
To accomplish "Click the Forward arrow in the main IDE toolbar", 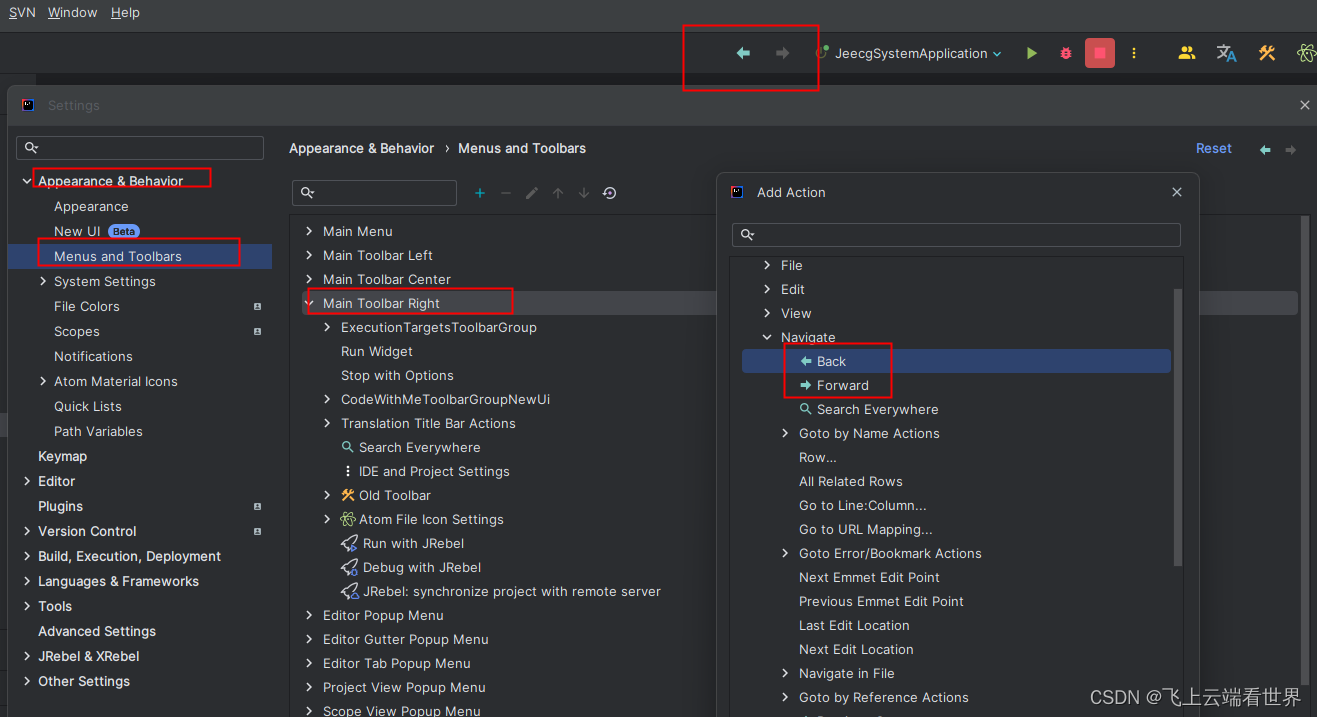I will coord(783,53).
